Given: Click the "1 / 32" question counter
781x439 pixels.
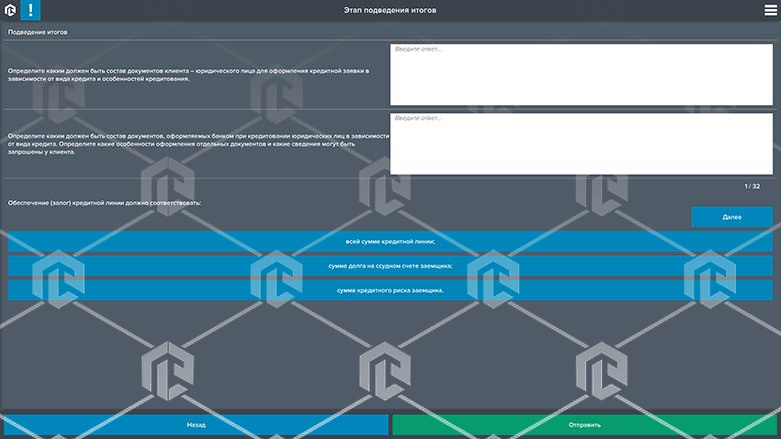Looking at the screenshot, I should point(752,186).
